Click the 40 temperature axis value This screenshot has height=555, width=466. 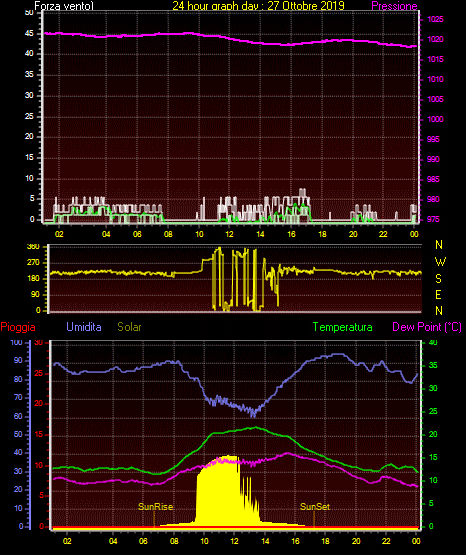coord(433,342)
